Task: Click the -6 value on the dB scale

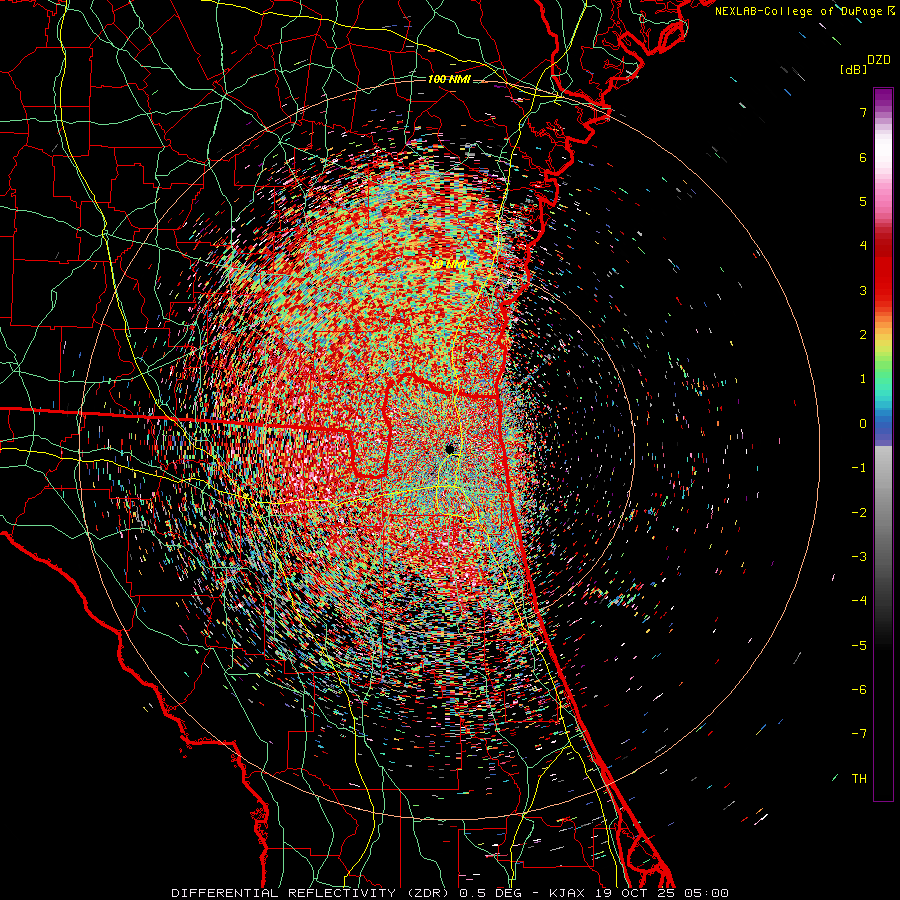Action: tap(859, 690)
